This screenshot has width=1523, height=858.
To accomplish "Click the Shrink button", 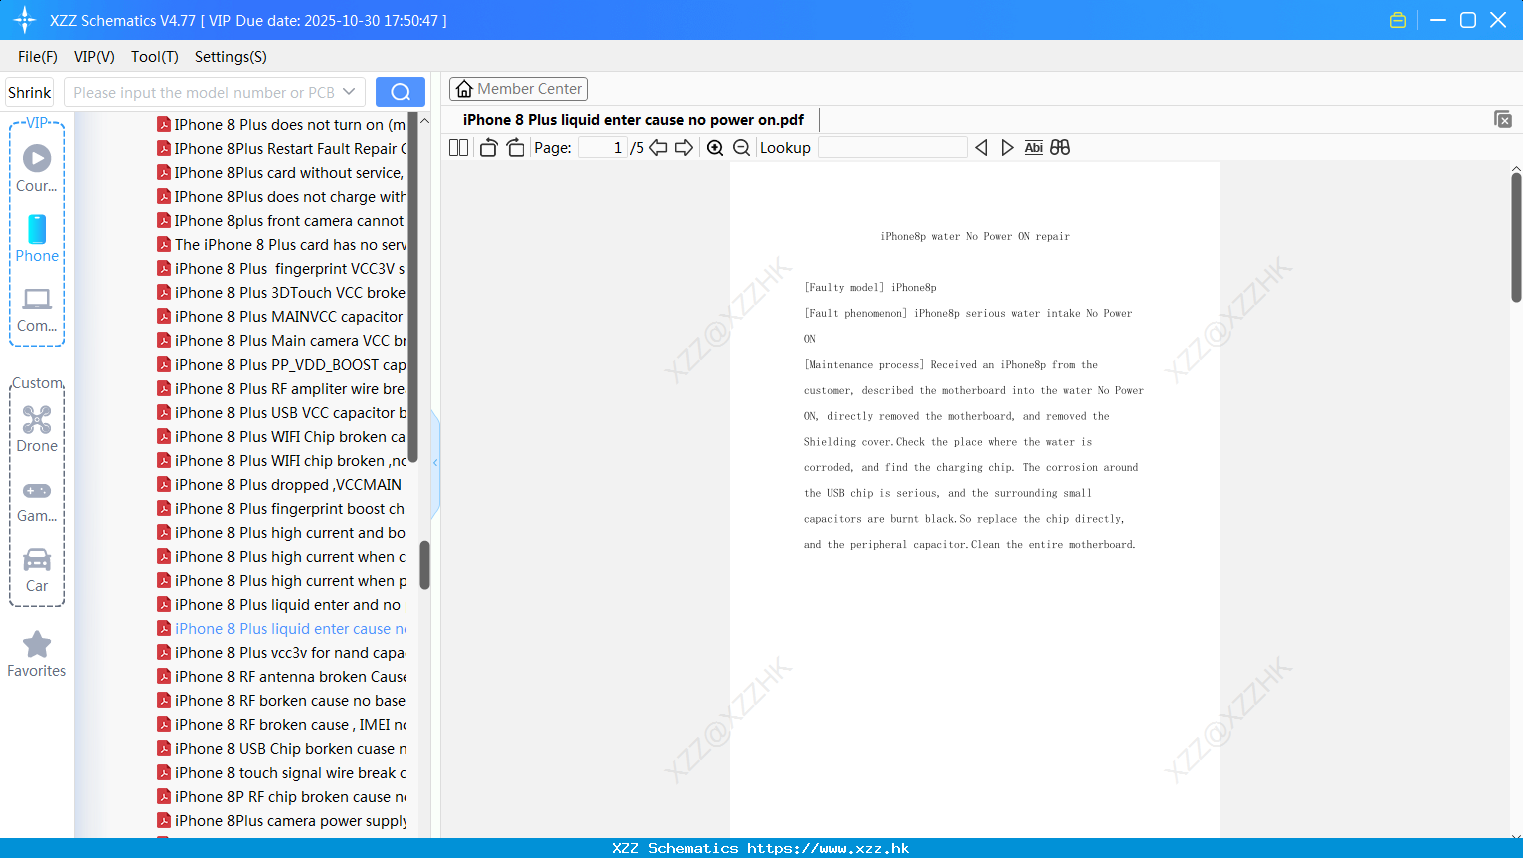I will click(x=29, y=92).
